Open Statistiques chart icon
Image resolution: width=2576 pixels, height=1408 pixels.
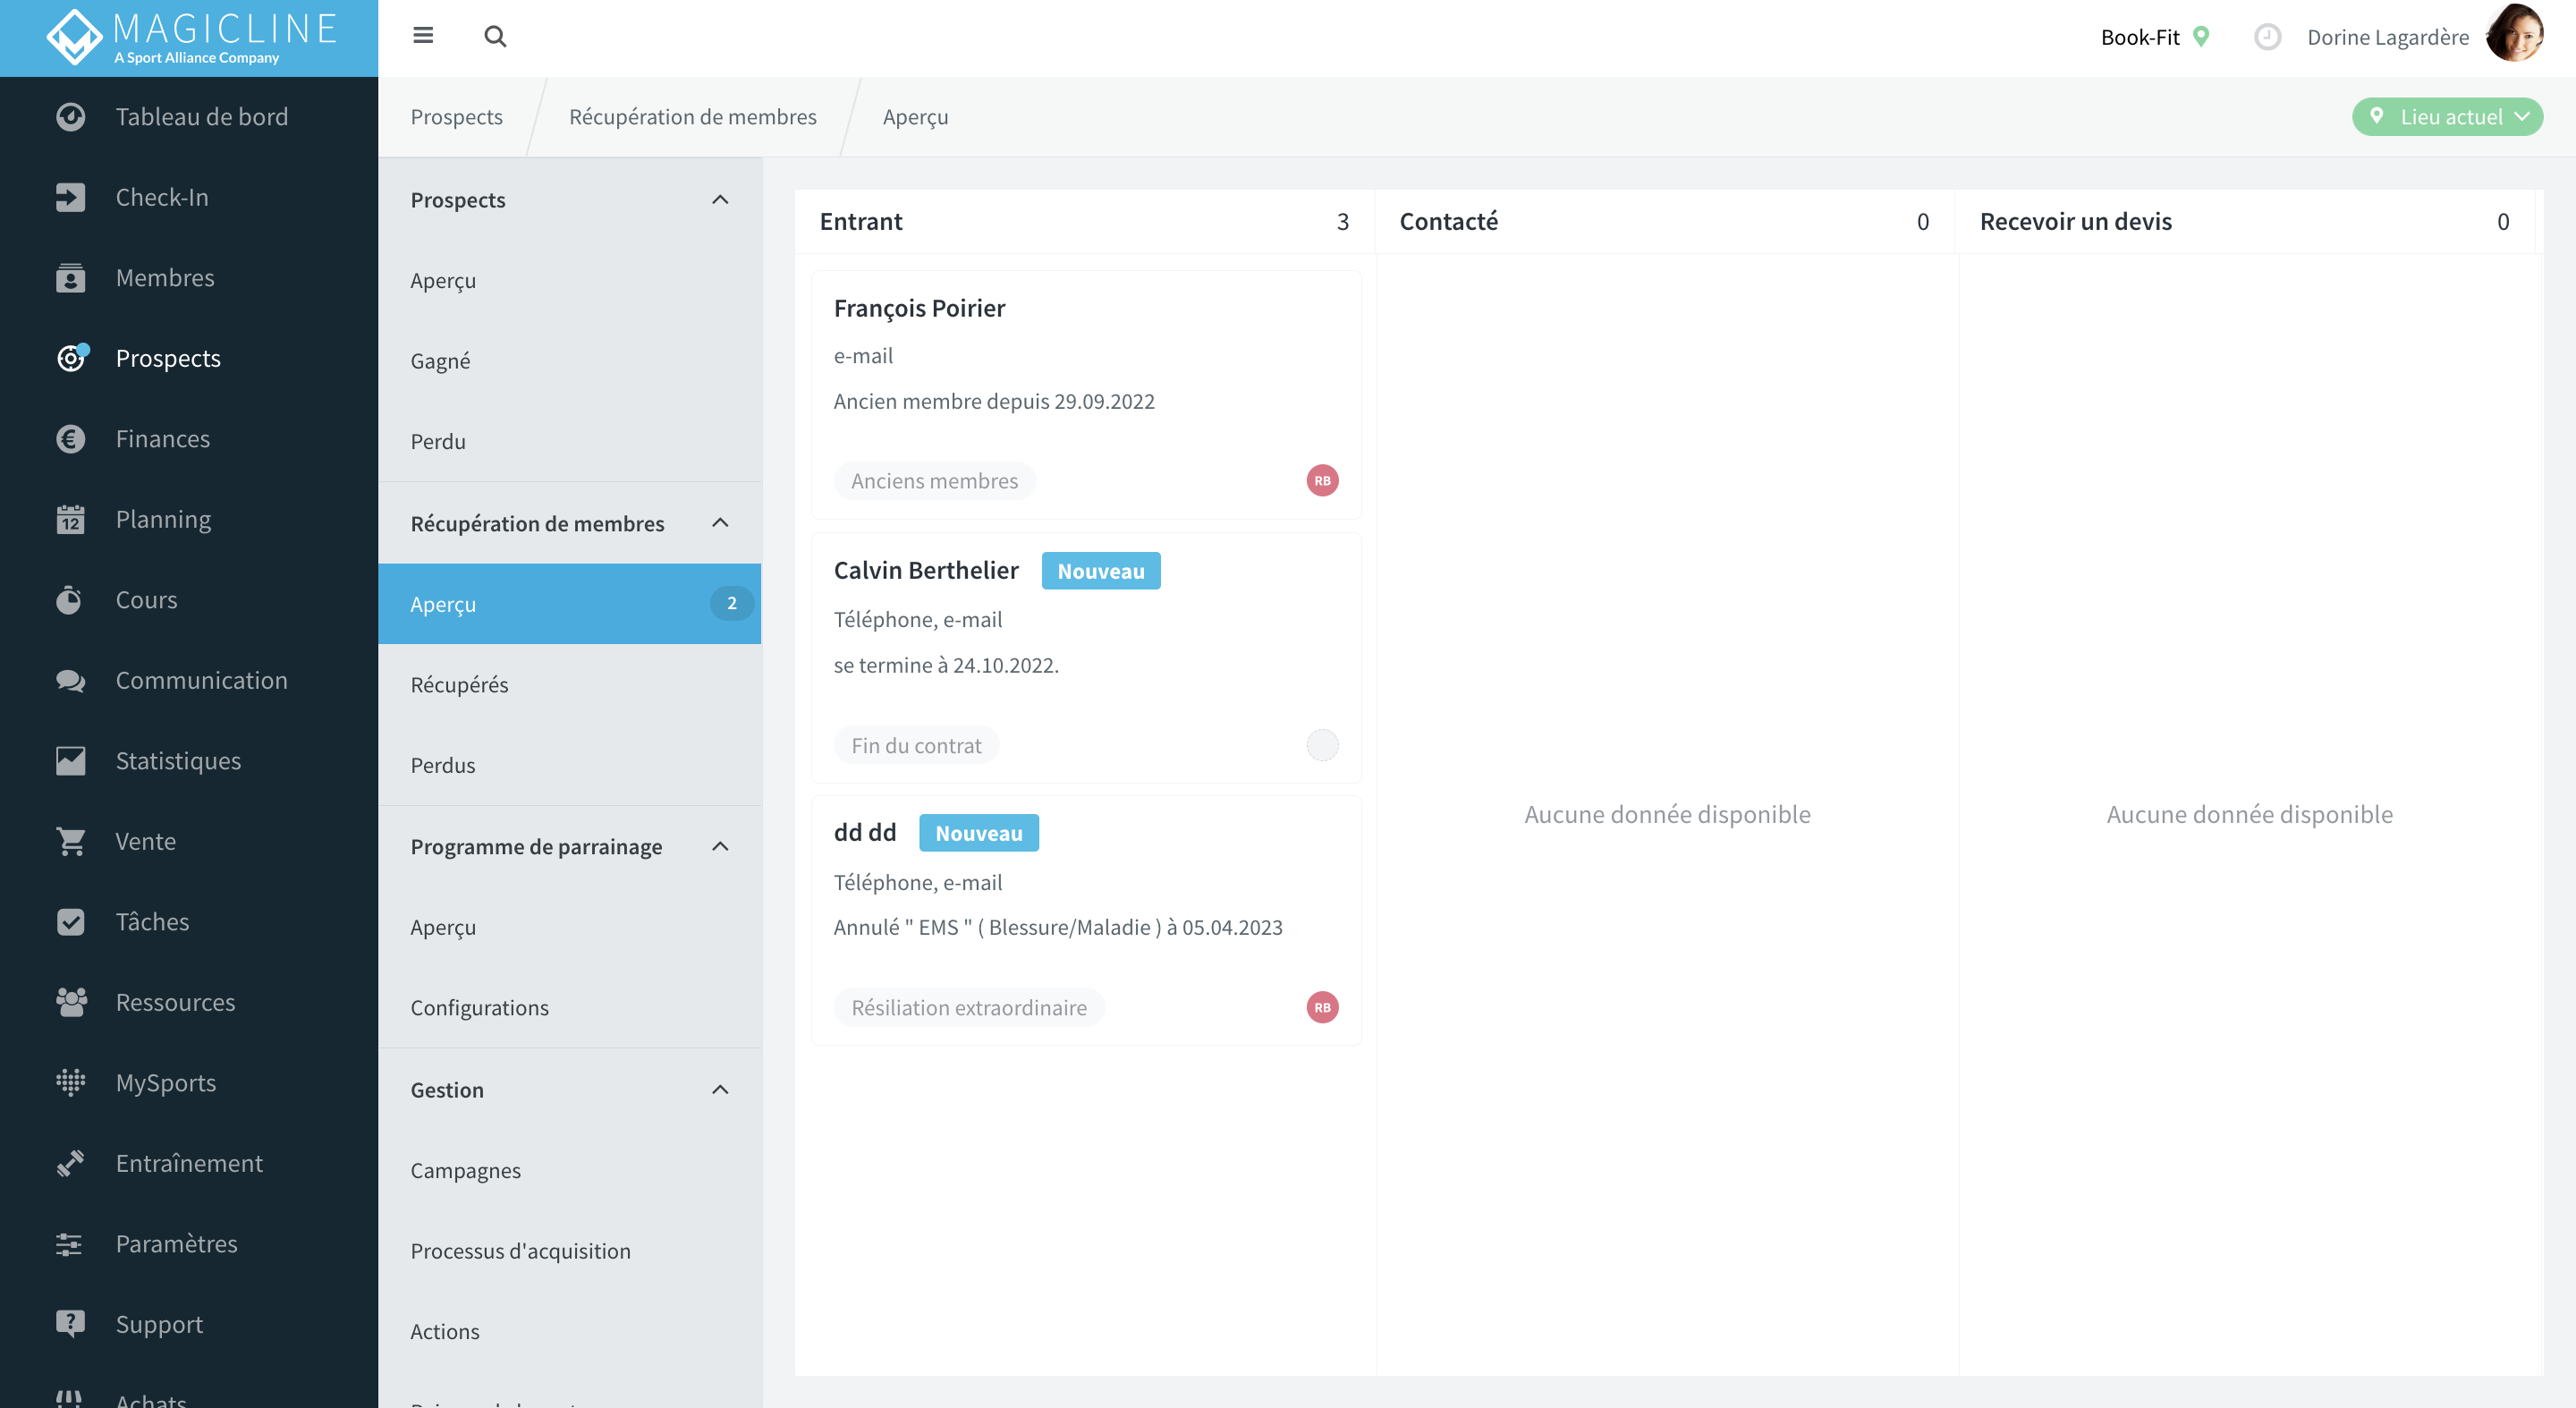point(70,760)
